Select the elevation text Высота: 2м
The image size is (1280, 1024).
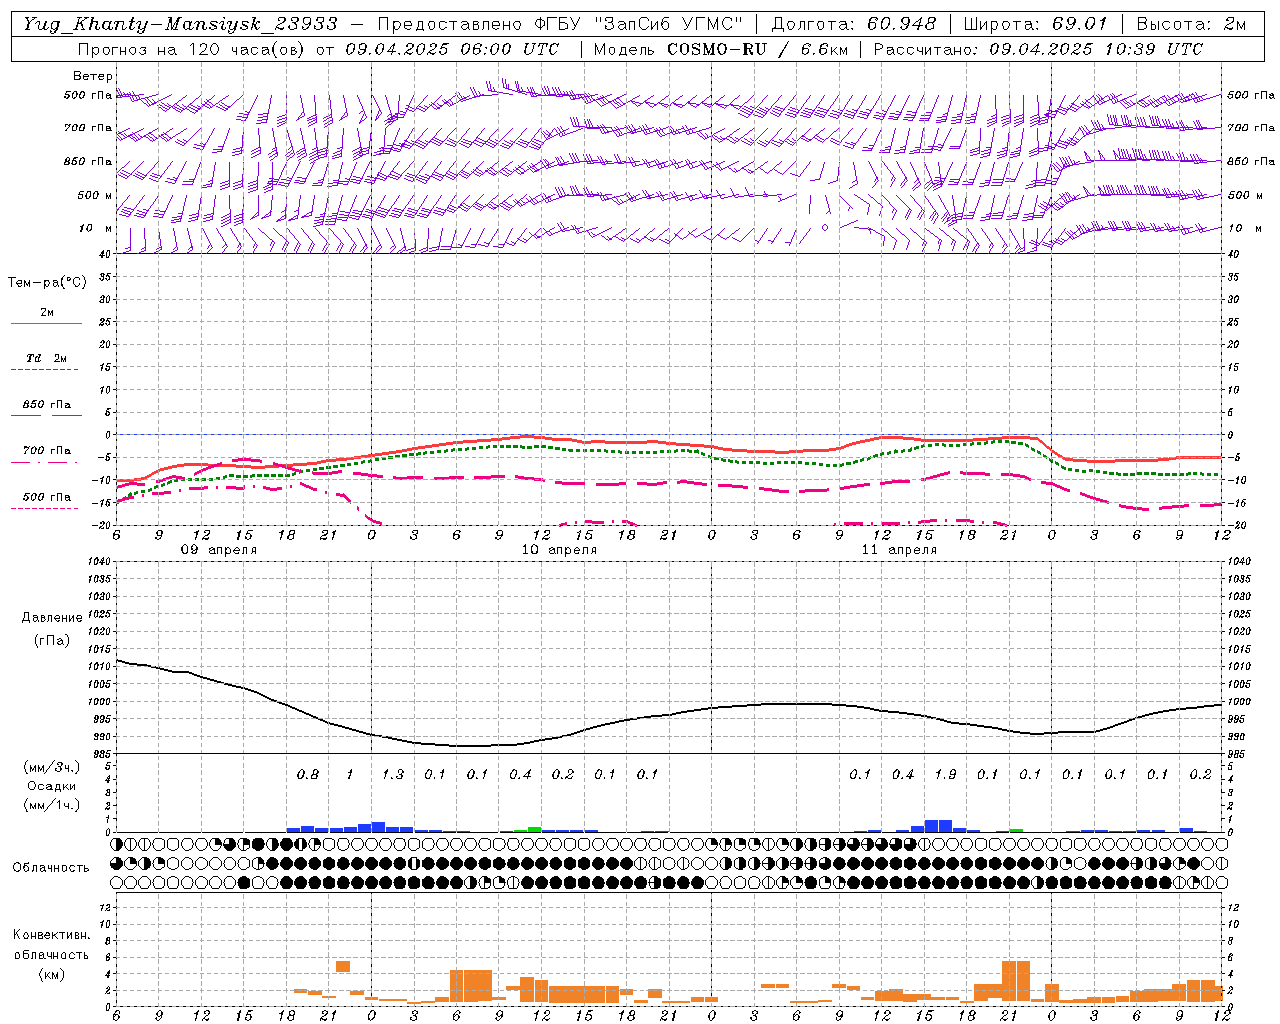click(x=1191, y=24)
